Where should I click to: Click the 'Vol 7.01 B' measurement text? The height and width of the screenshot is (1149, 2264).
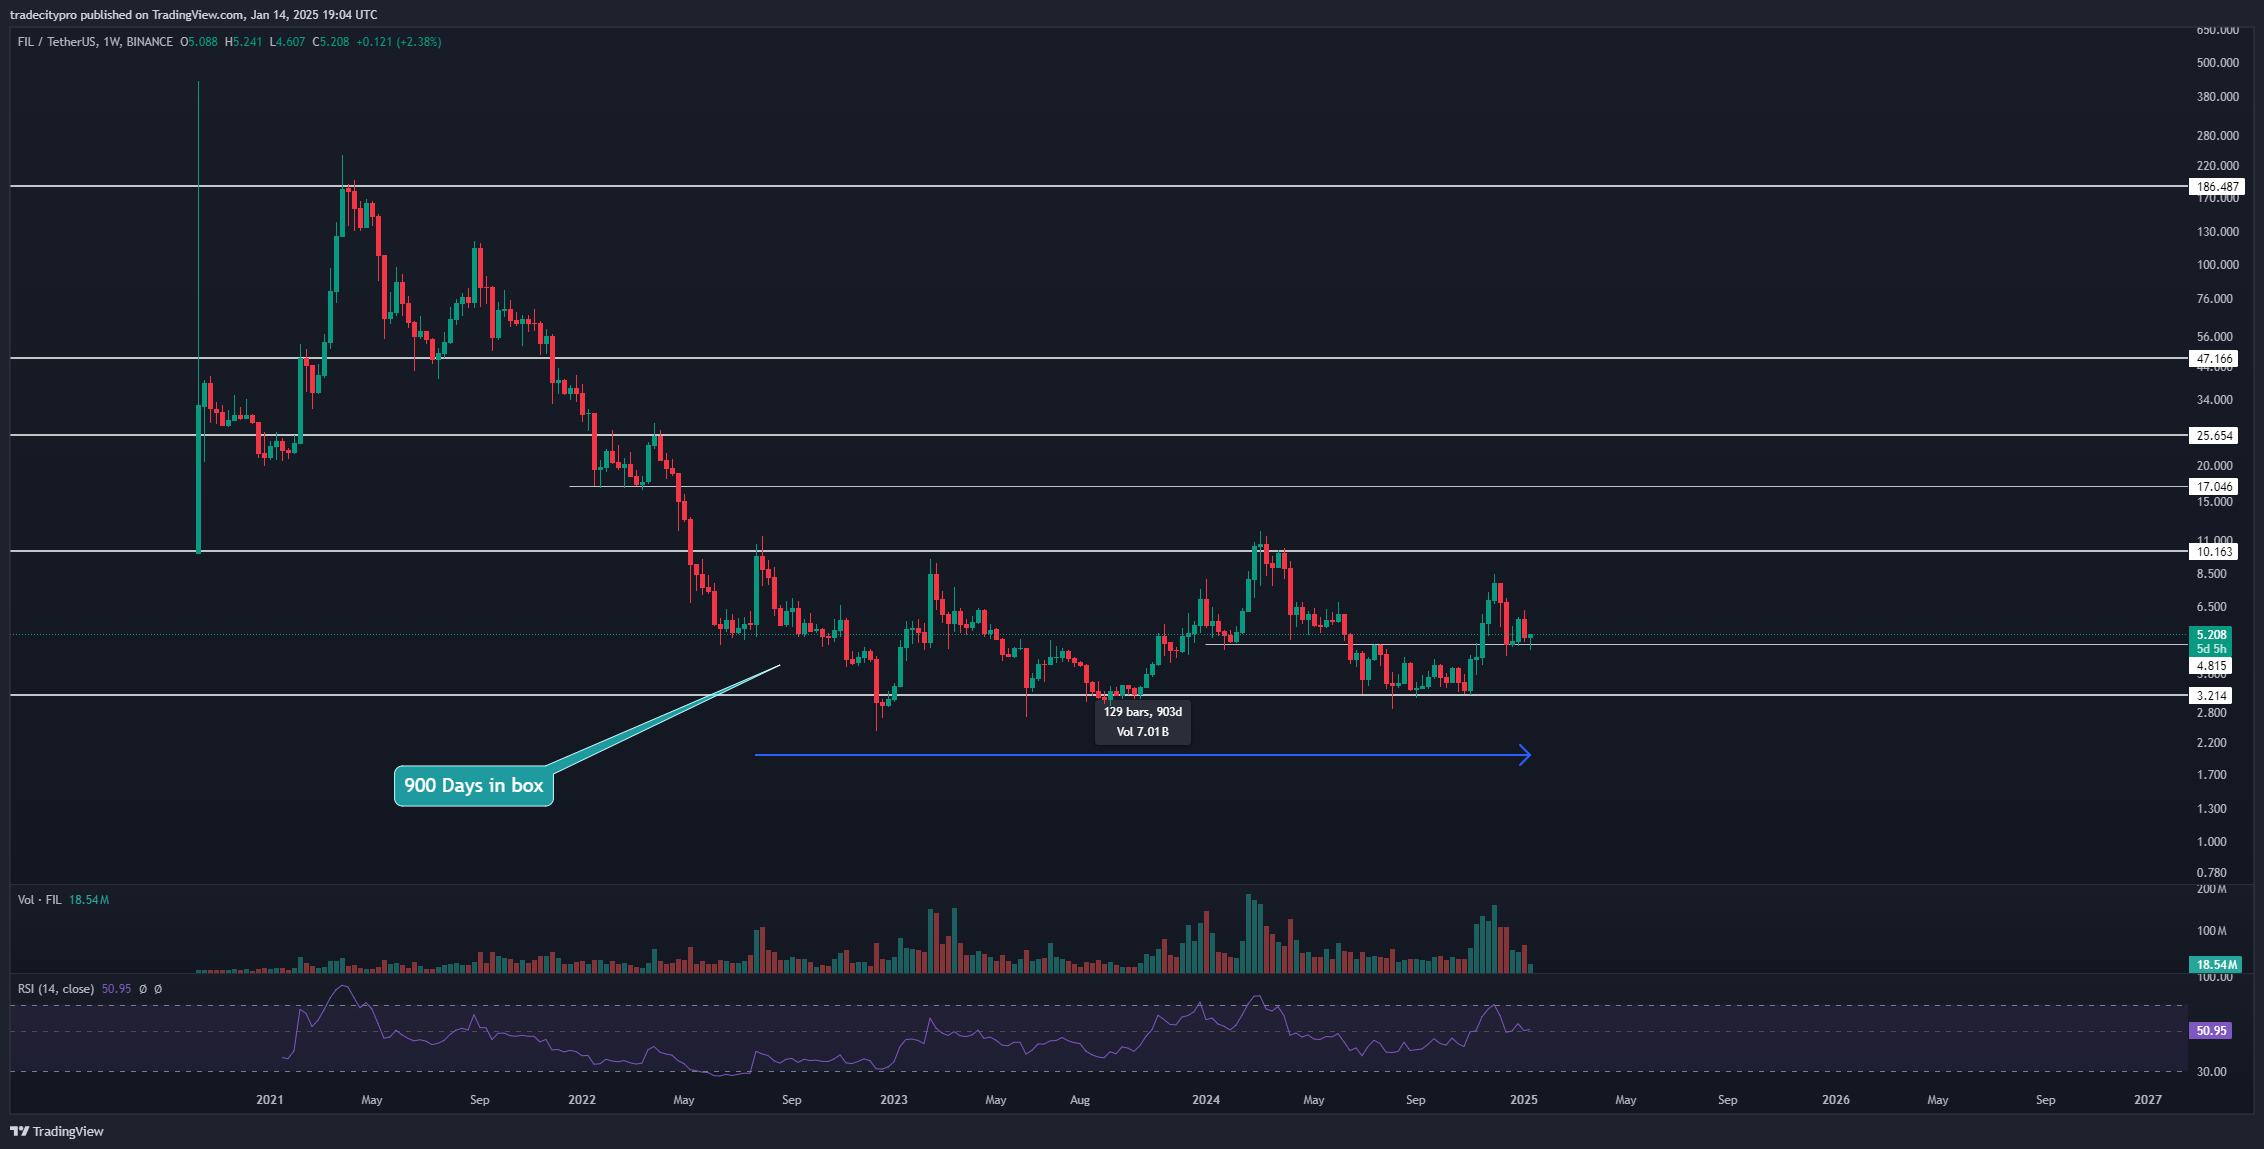(1143, 732)
